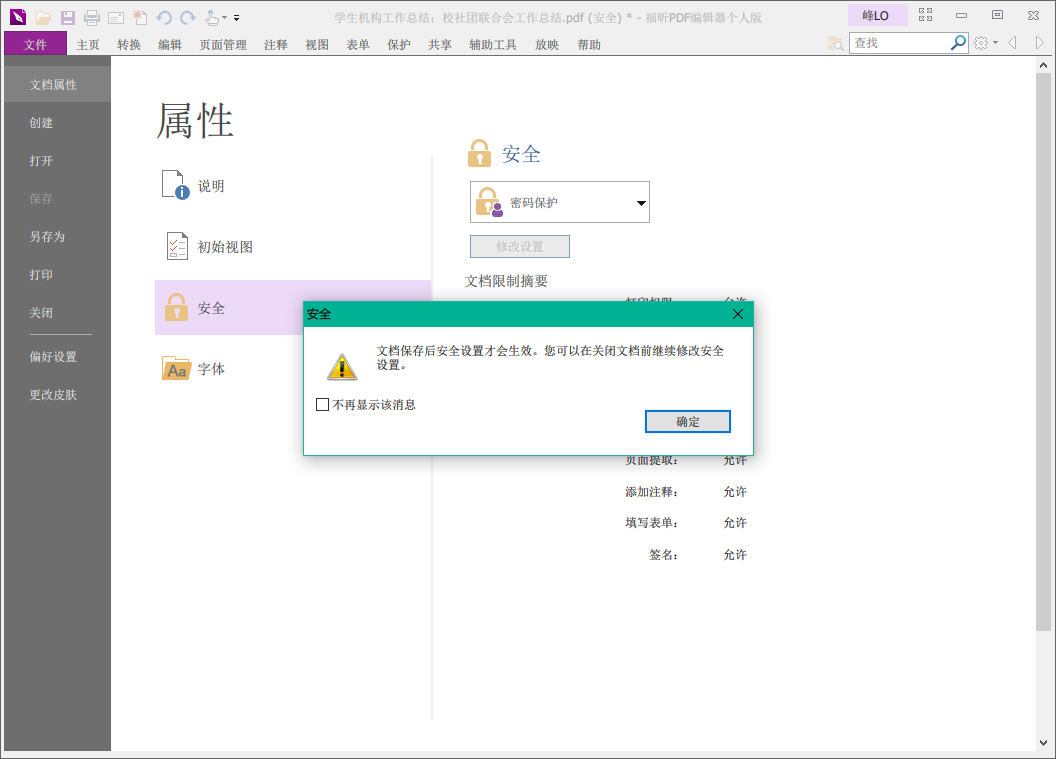
Task: Click the open folder icon in toolbar
Action: (x=43, y=18)
